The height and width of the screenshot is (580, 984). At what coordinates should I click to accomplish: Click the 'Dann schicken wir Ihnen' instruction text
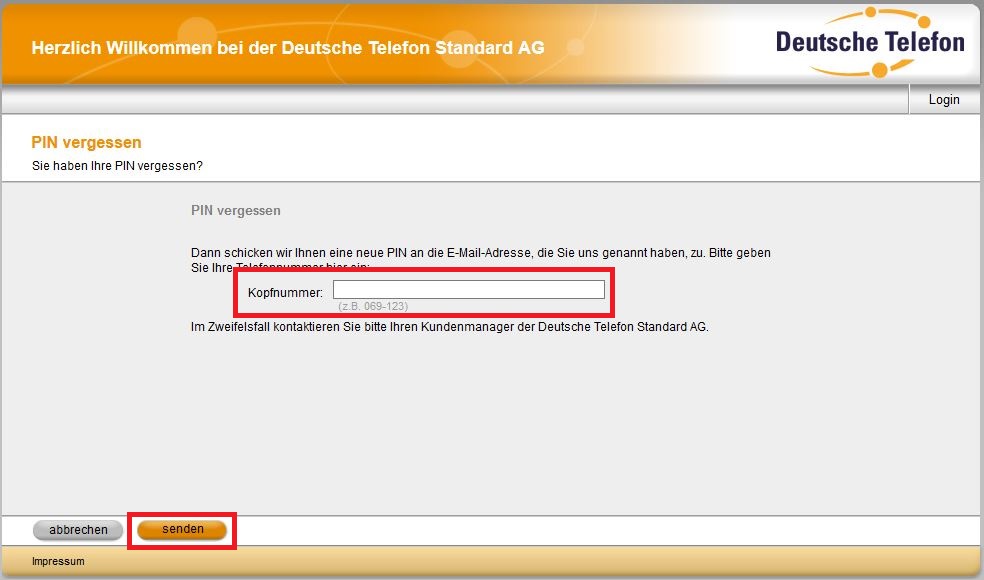coord(481,260)
